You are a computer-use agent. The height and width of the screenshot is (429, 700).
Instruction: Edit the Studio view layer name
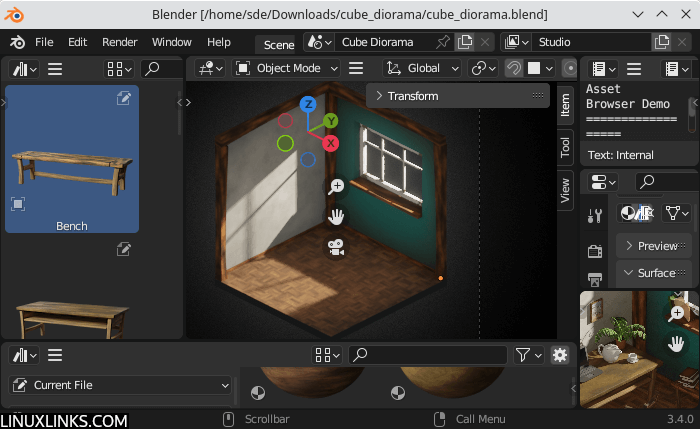[592, 42]
